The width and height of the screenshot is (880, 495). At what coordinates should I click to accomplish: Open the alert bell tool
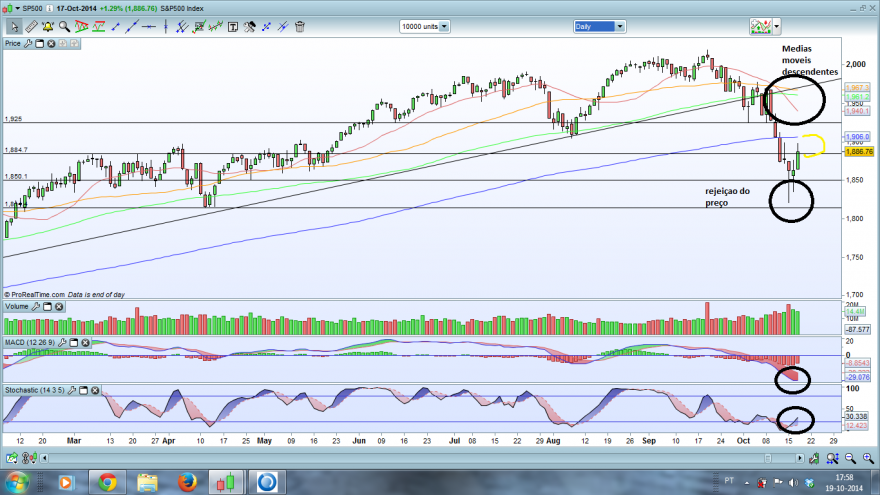(48, 26)
